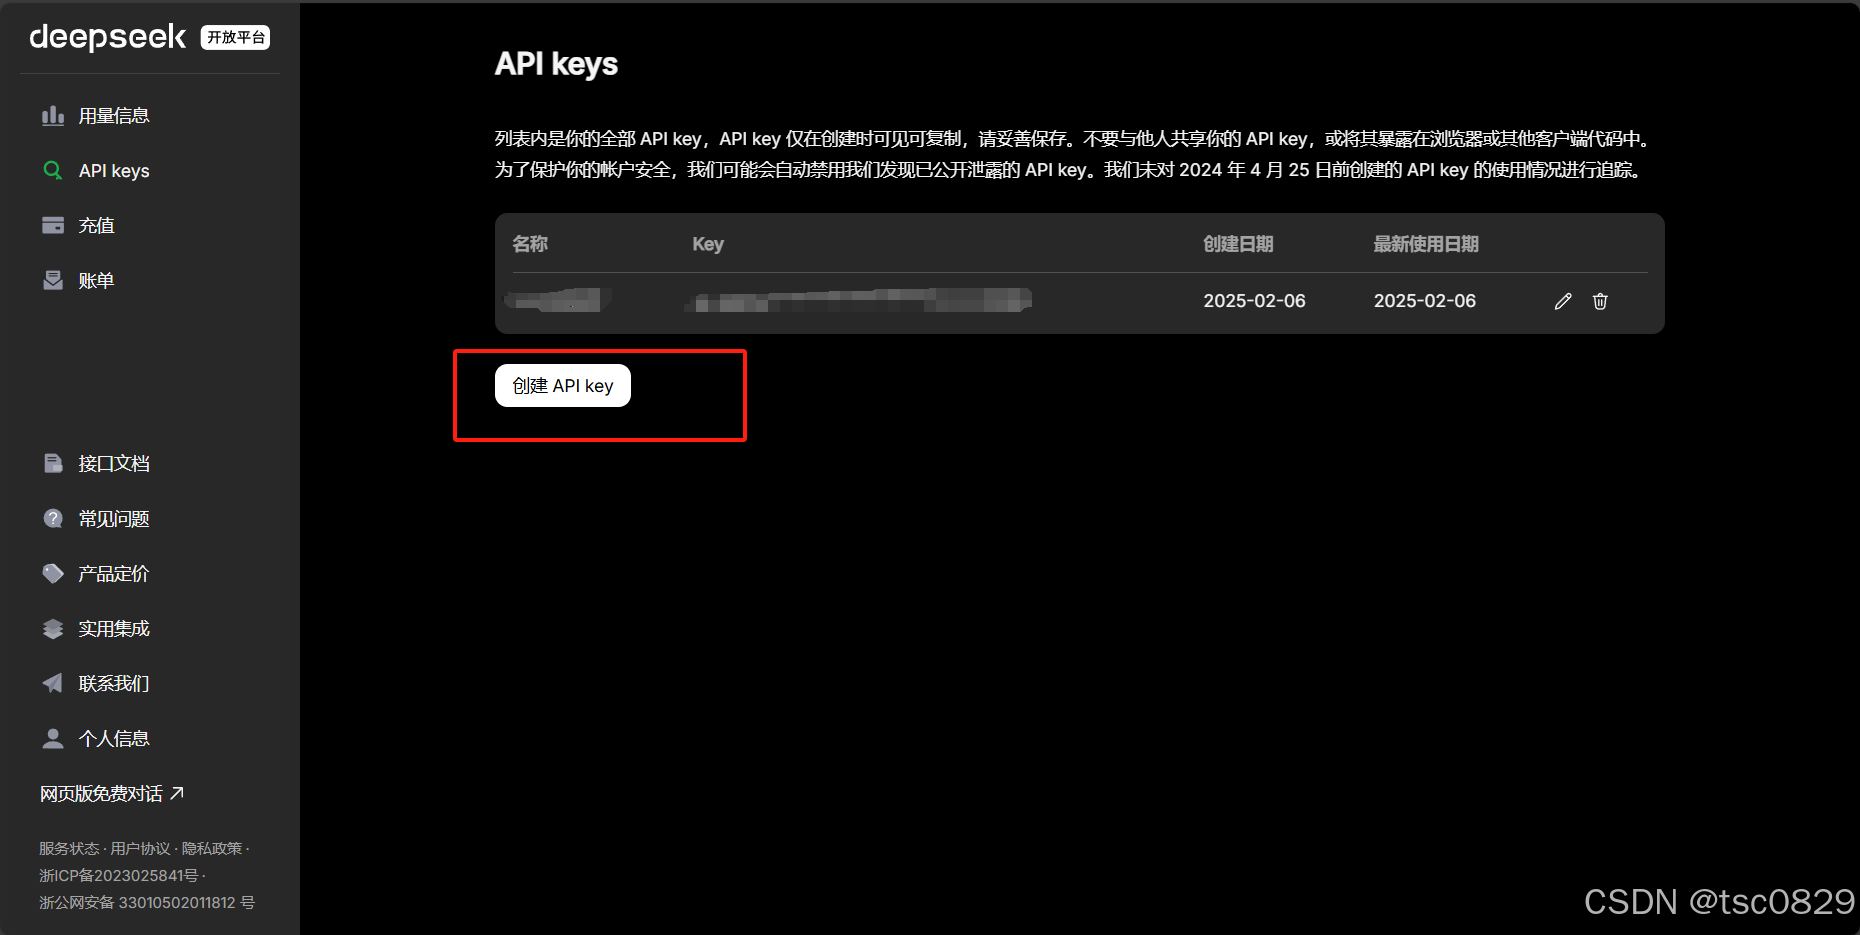This screenshot has width=1860, height=935.
Task: Open the 账单 page
Action: (96, 281)
